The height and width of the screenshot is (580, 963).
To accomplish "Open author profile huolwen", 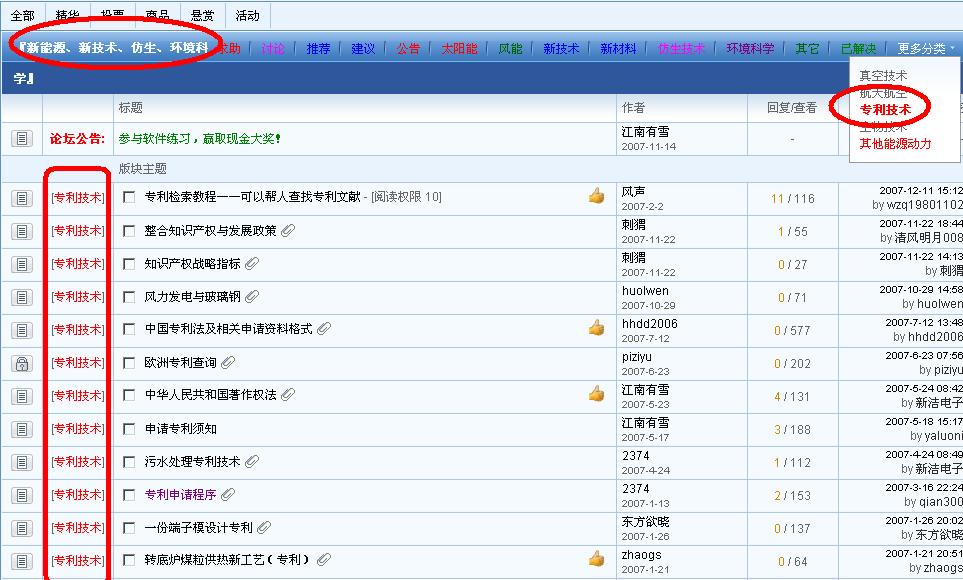I will point(645,291).
